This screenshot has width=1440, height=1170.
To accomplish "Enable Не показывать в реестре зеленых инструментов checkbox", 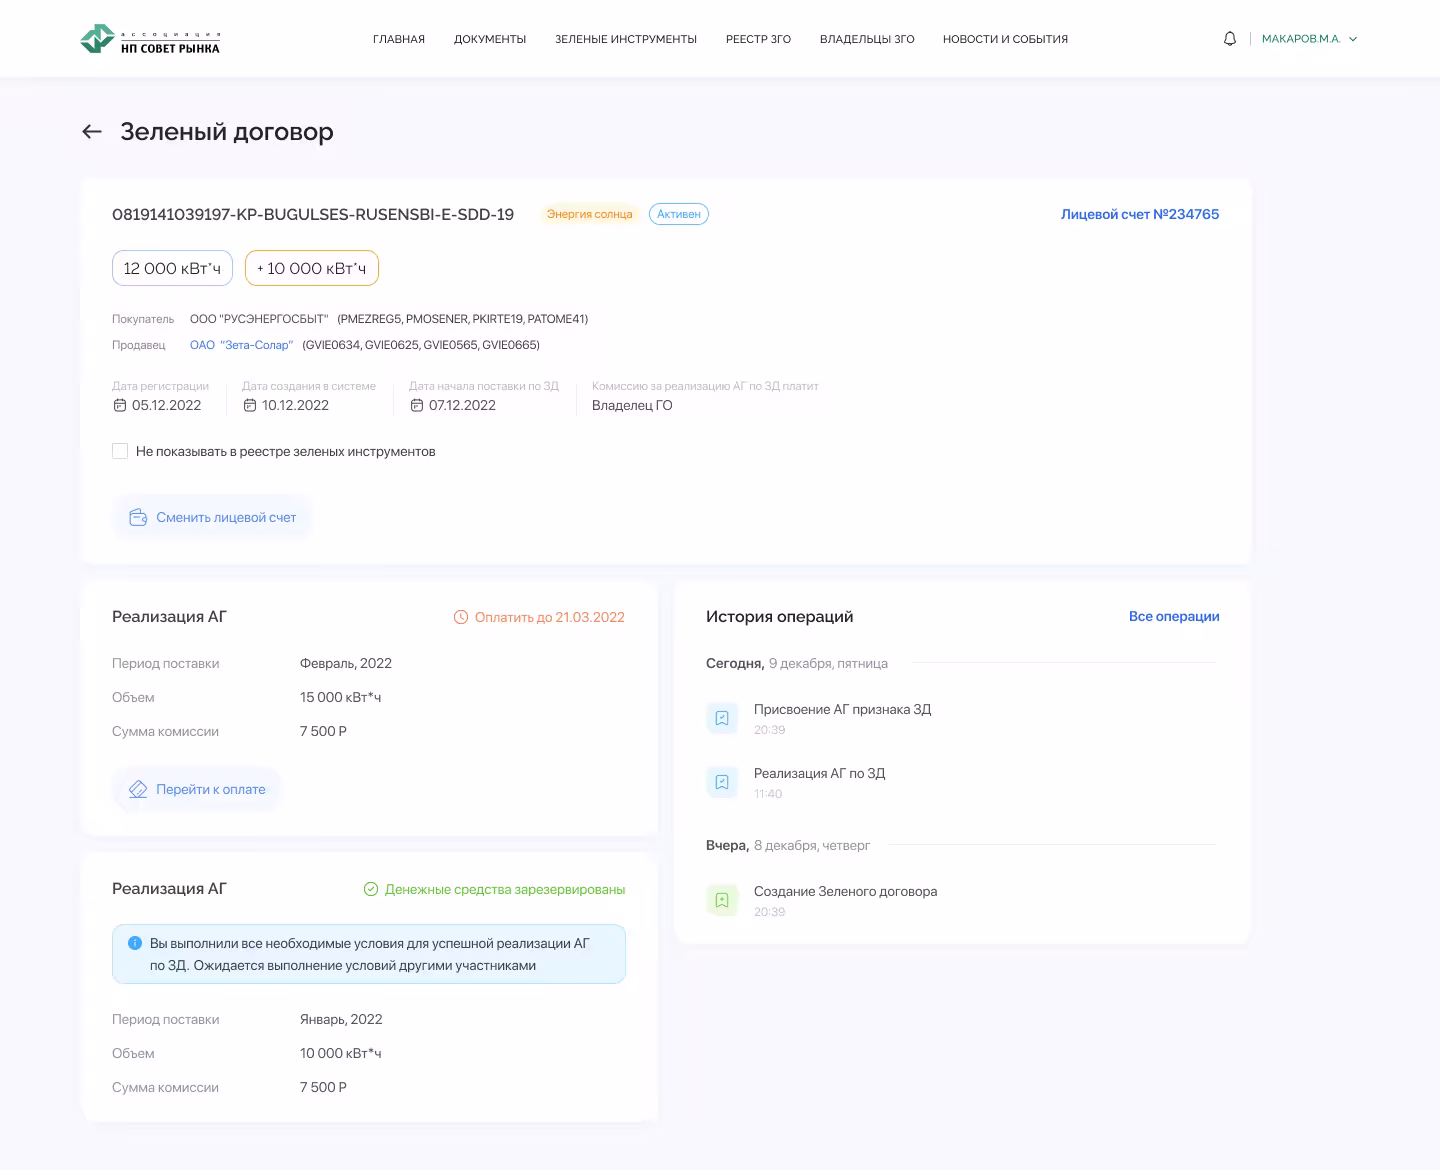I will (x=120, y=451).
